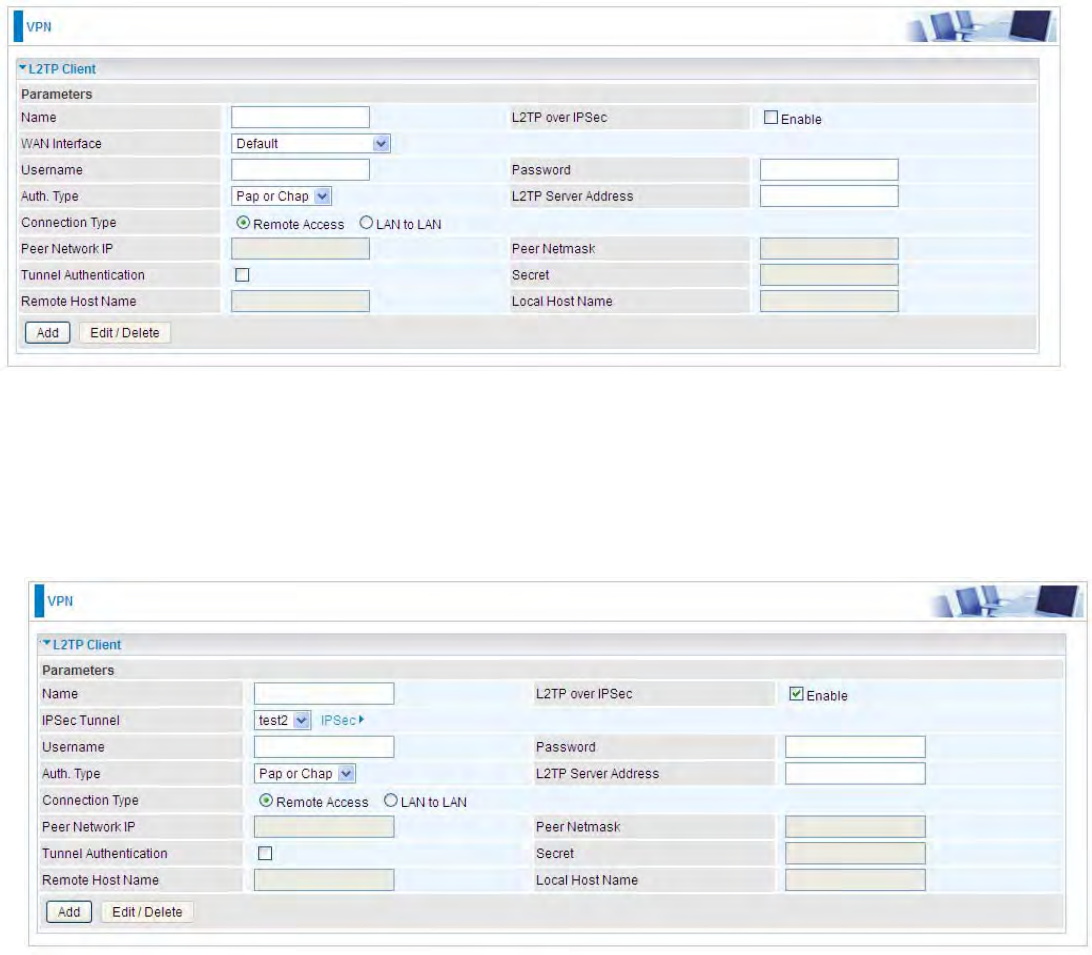Click Local Host Name field in bottom panel
Screen dimensions: 1092x955
coord(855,880)
